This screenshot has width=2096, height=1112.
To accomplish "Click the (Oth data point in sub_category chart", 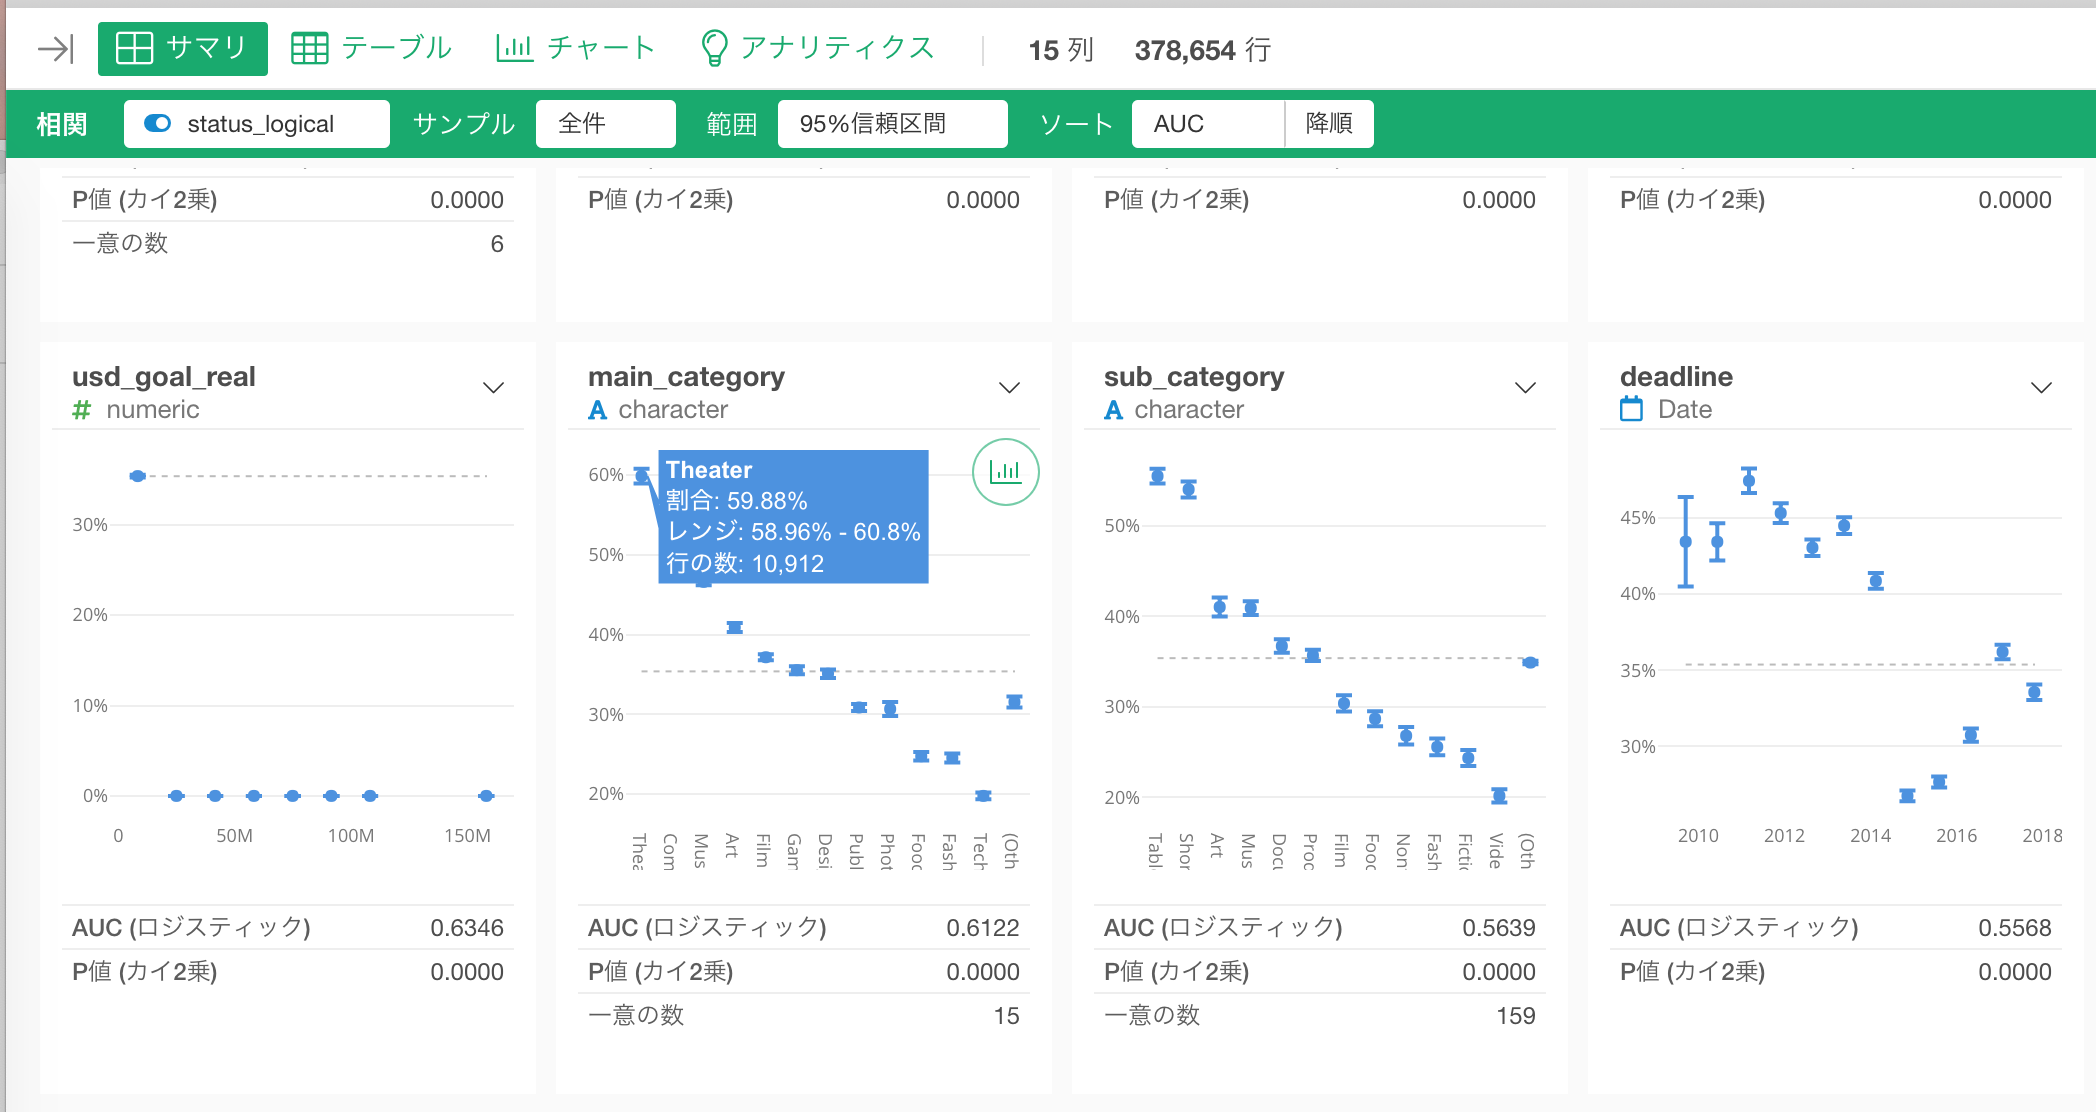I will tap(1530, 662).
